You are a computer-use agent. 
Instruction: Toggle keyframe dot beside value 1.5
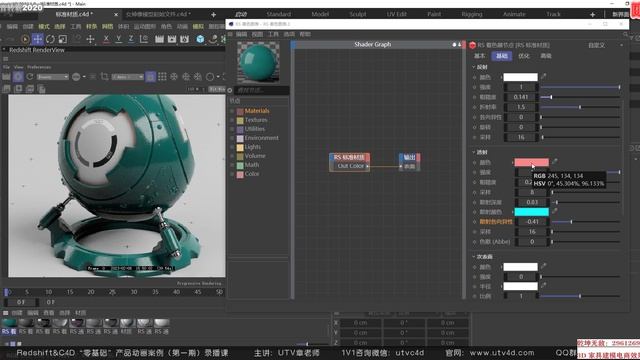coord(474,107)
